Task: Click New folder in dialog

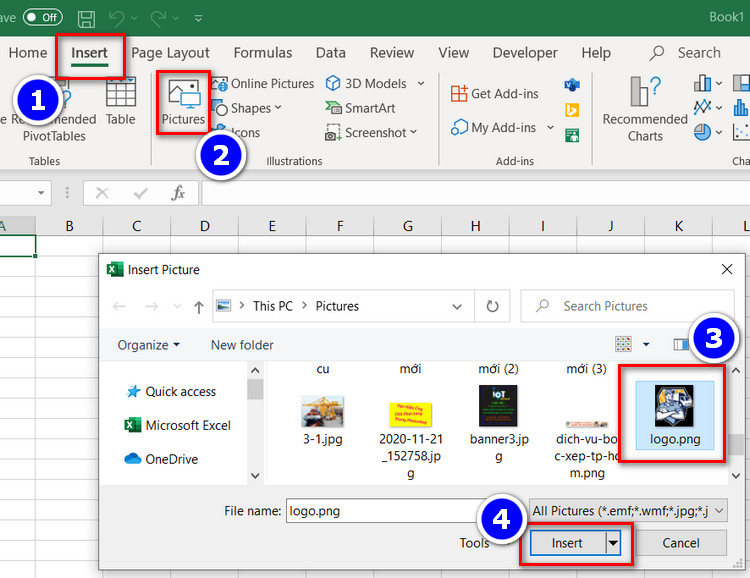Action: pos(242,345)
